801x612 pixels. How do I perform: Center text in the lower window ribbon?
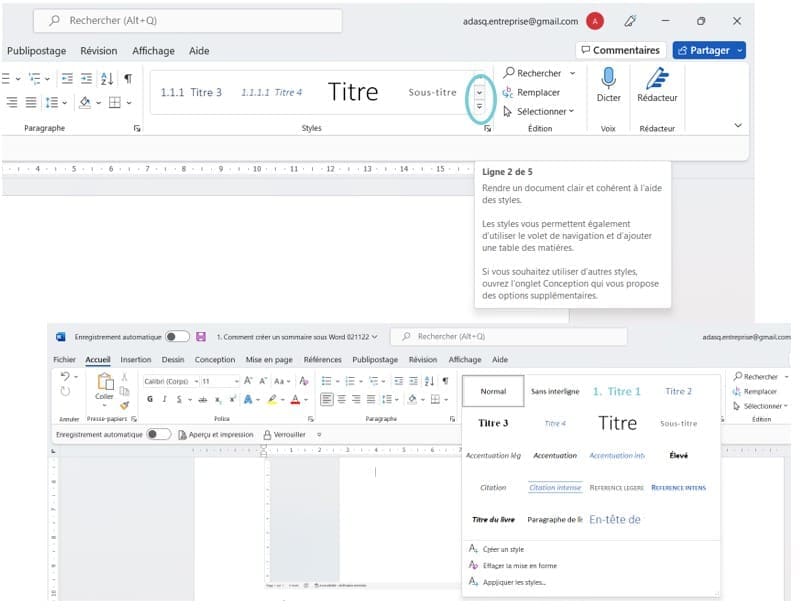click(x=341, y=399)
